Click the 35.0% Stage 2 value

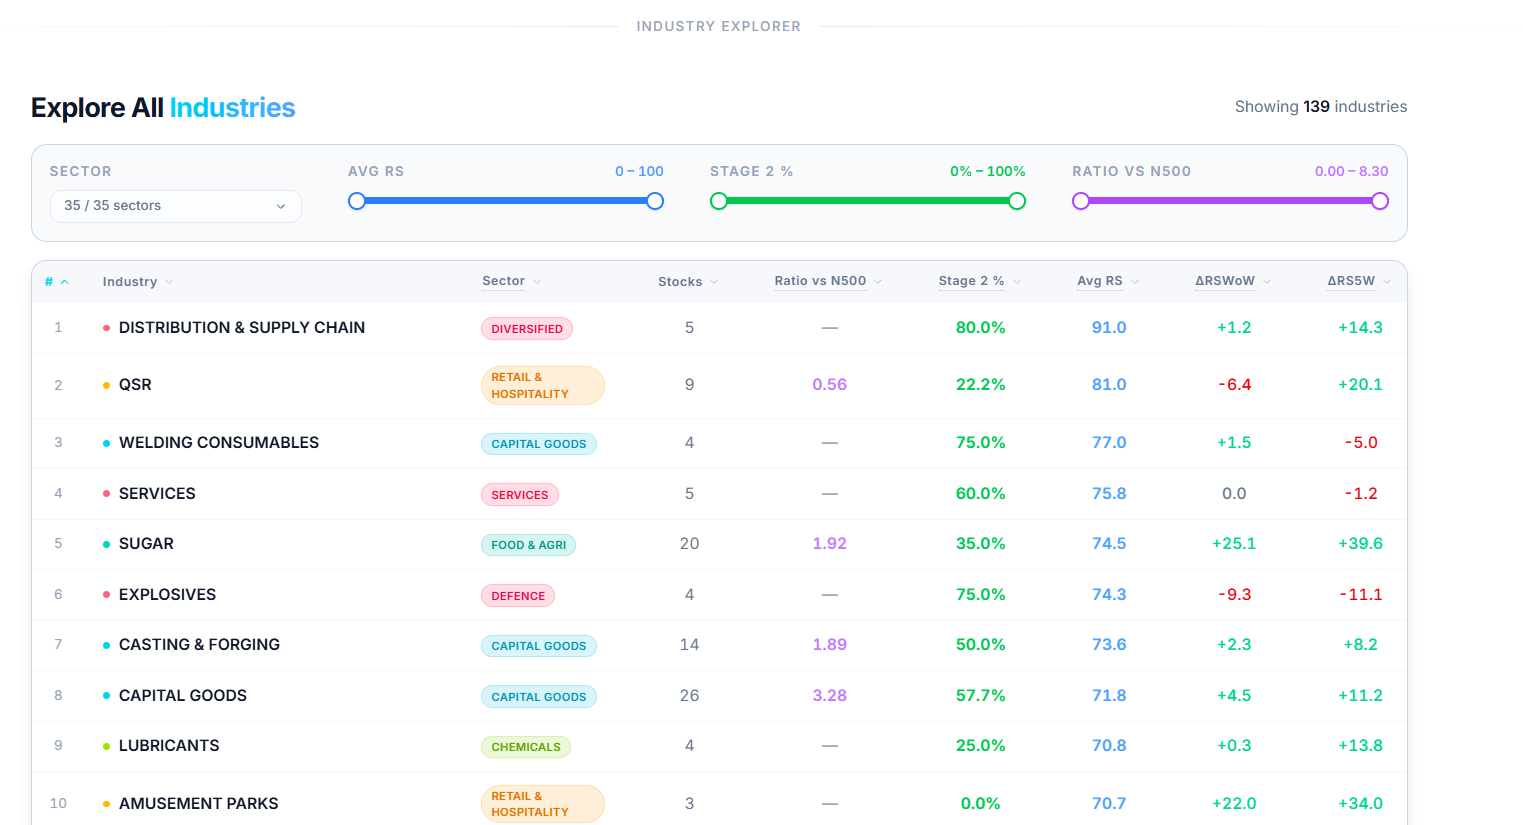tap(980, 544)
